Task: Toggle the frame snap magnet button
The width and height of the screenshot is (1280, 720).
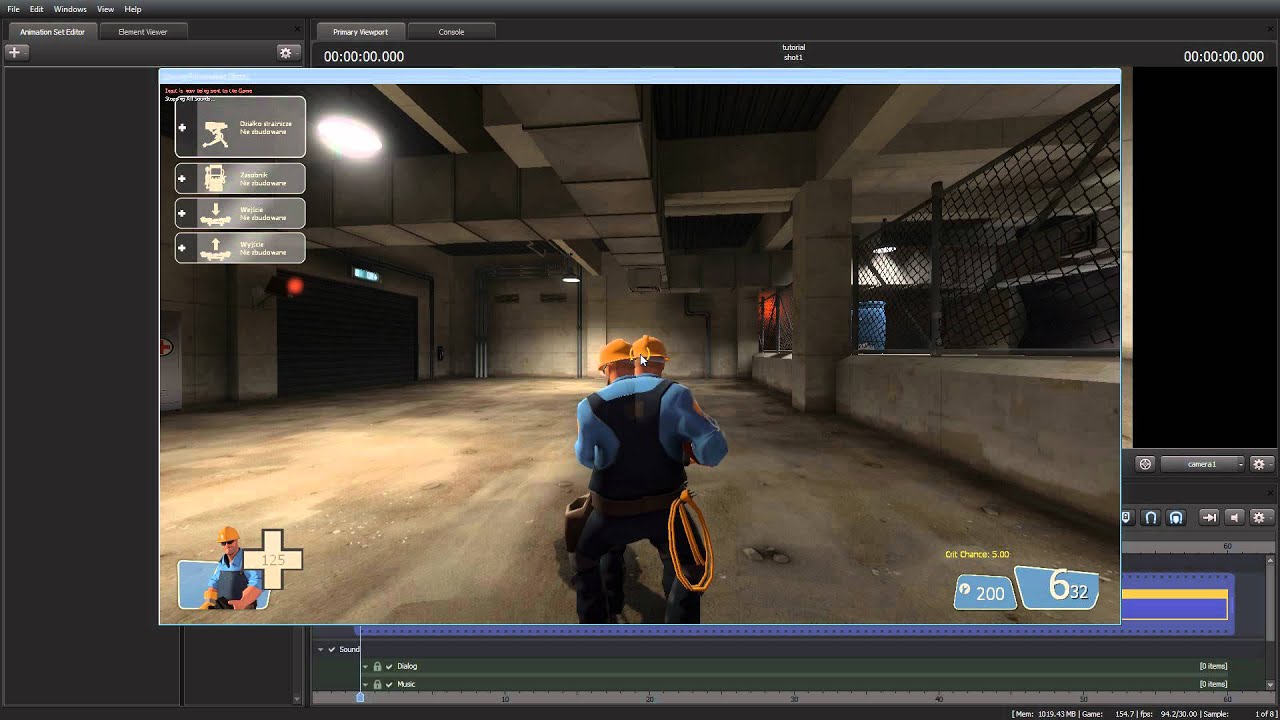Action: (1176, 517)
